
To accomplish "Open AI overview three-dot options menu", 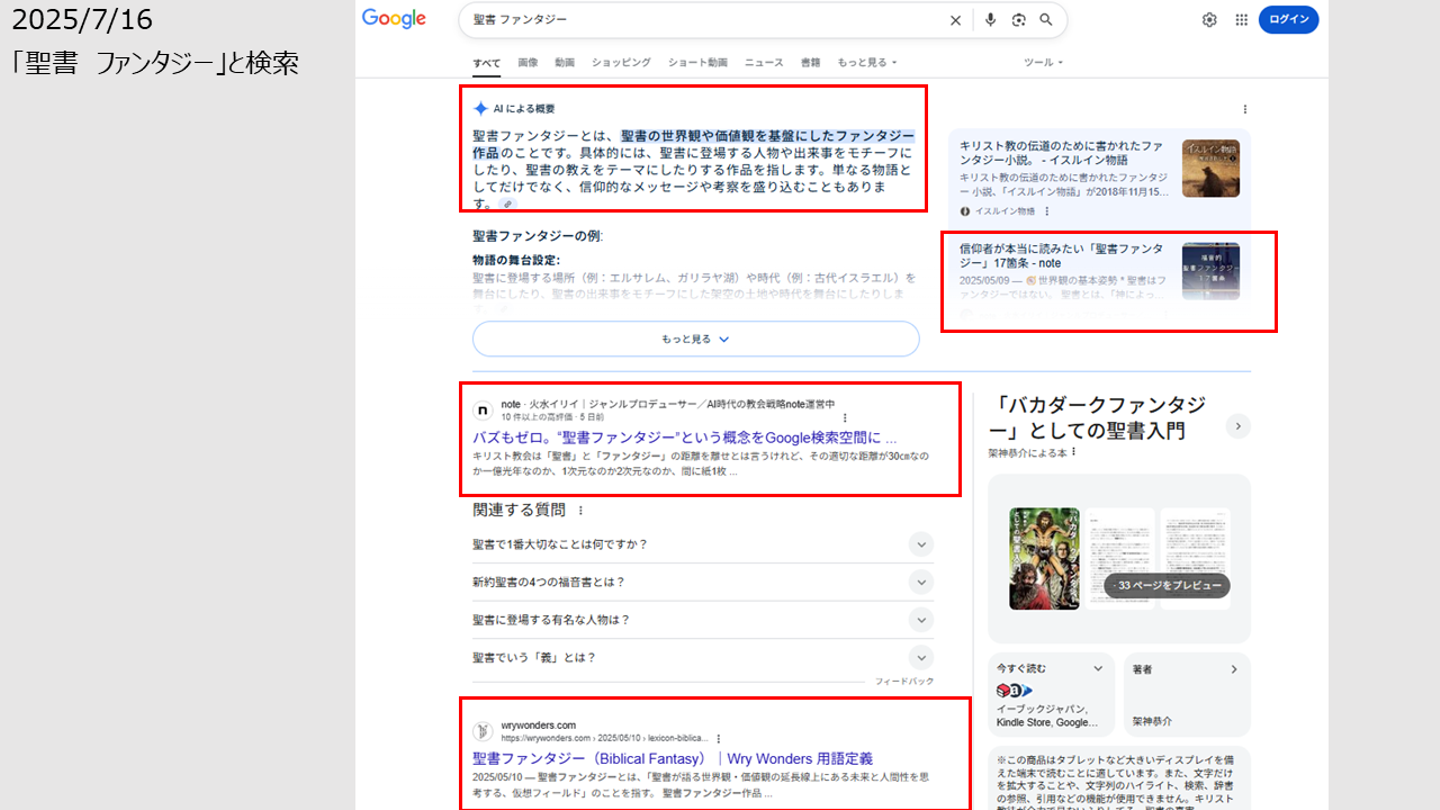I will point(1245,109).
